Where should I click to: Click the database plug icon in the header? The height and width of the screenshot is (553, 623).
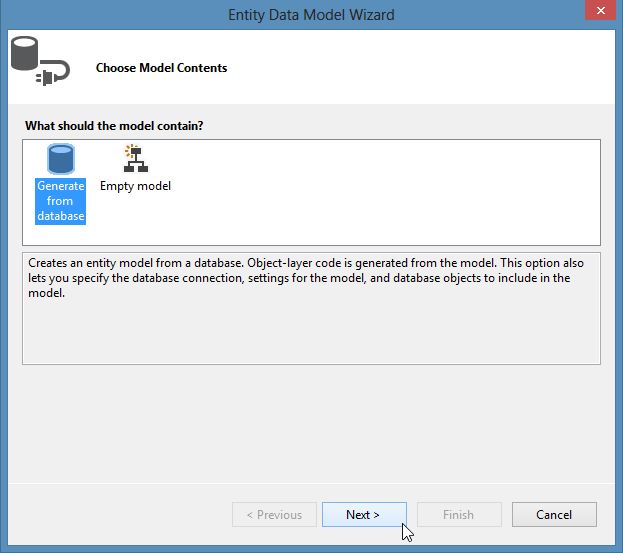pos(40,61)
